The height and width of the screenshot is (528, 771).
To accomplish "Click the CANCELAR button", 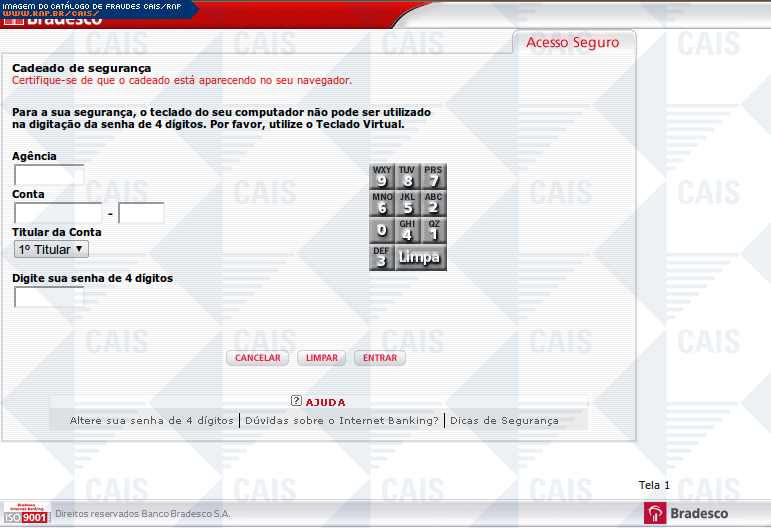I will pos(257,358).
